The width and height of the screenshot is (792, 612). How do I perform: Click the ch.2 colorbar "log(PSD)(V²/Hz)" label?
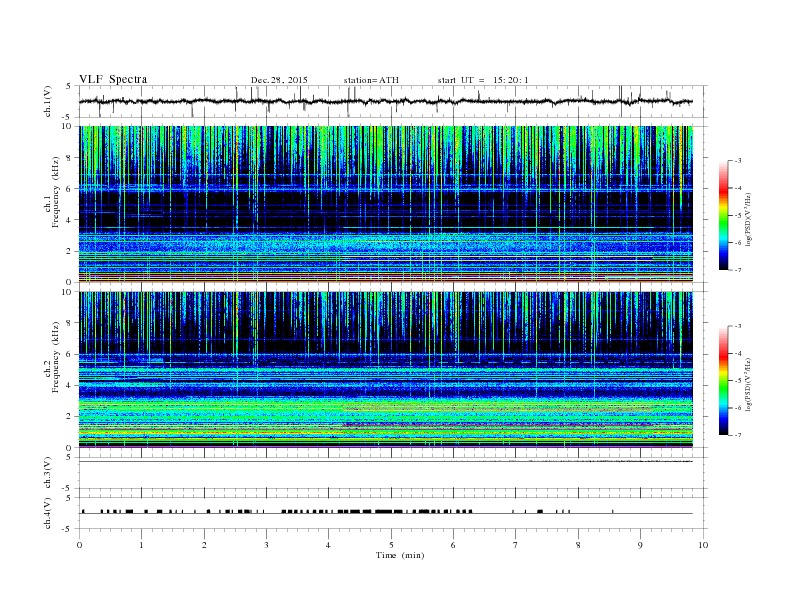click(749, 384)
